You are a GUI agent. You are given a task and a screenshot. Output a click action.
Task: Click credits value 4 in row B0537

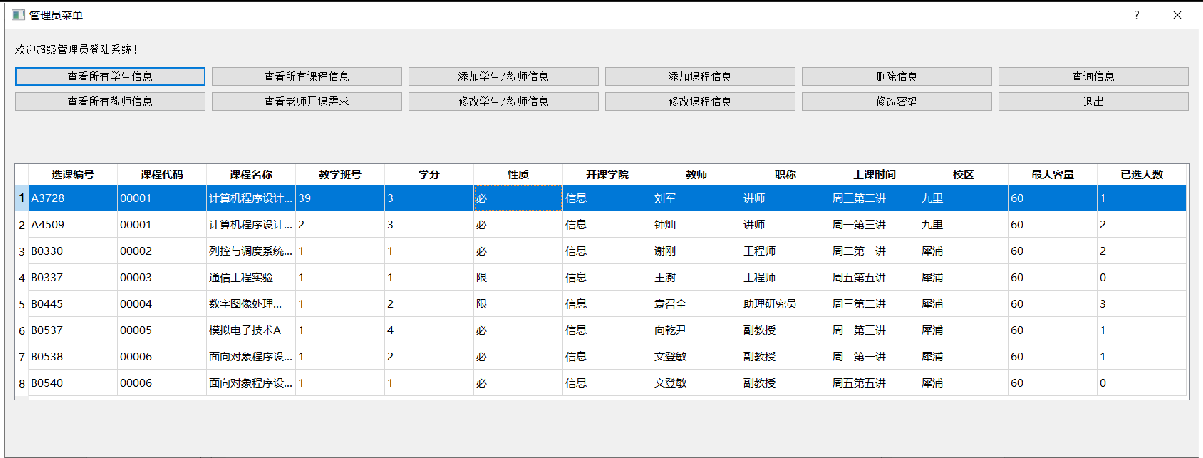tap(429, 330)
